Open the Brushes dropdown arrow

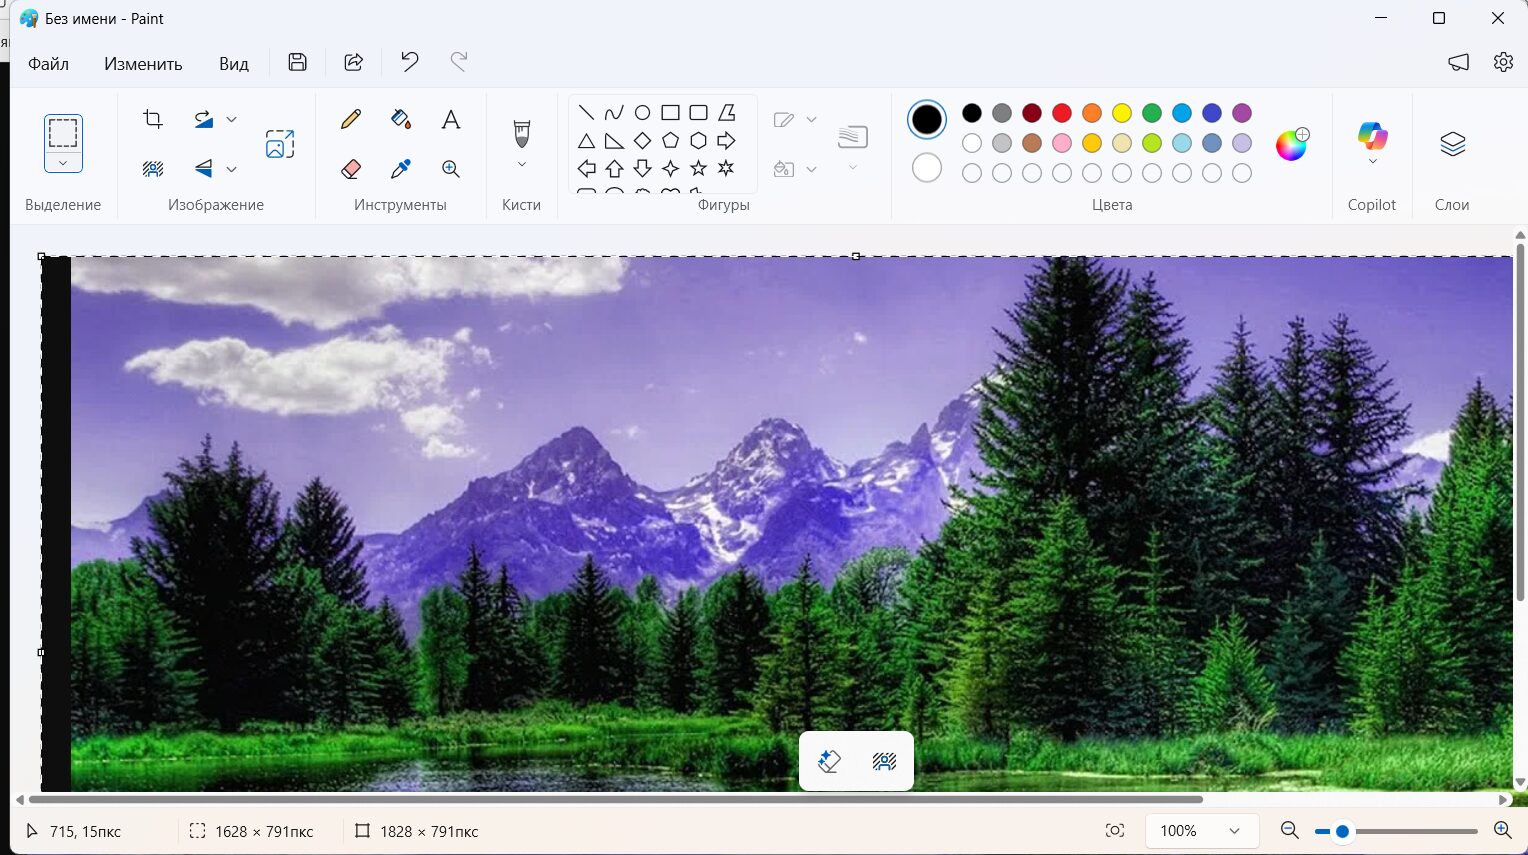521,165
